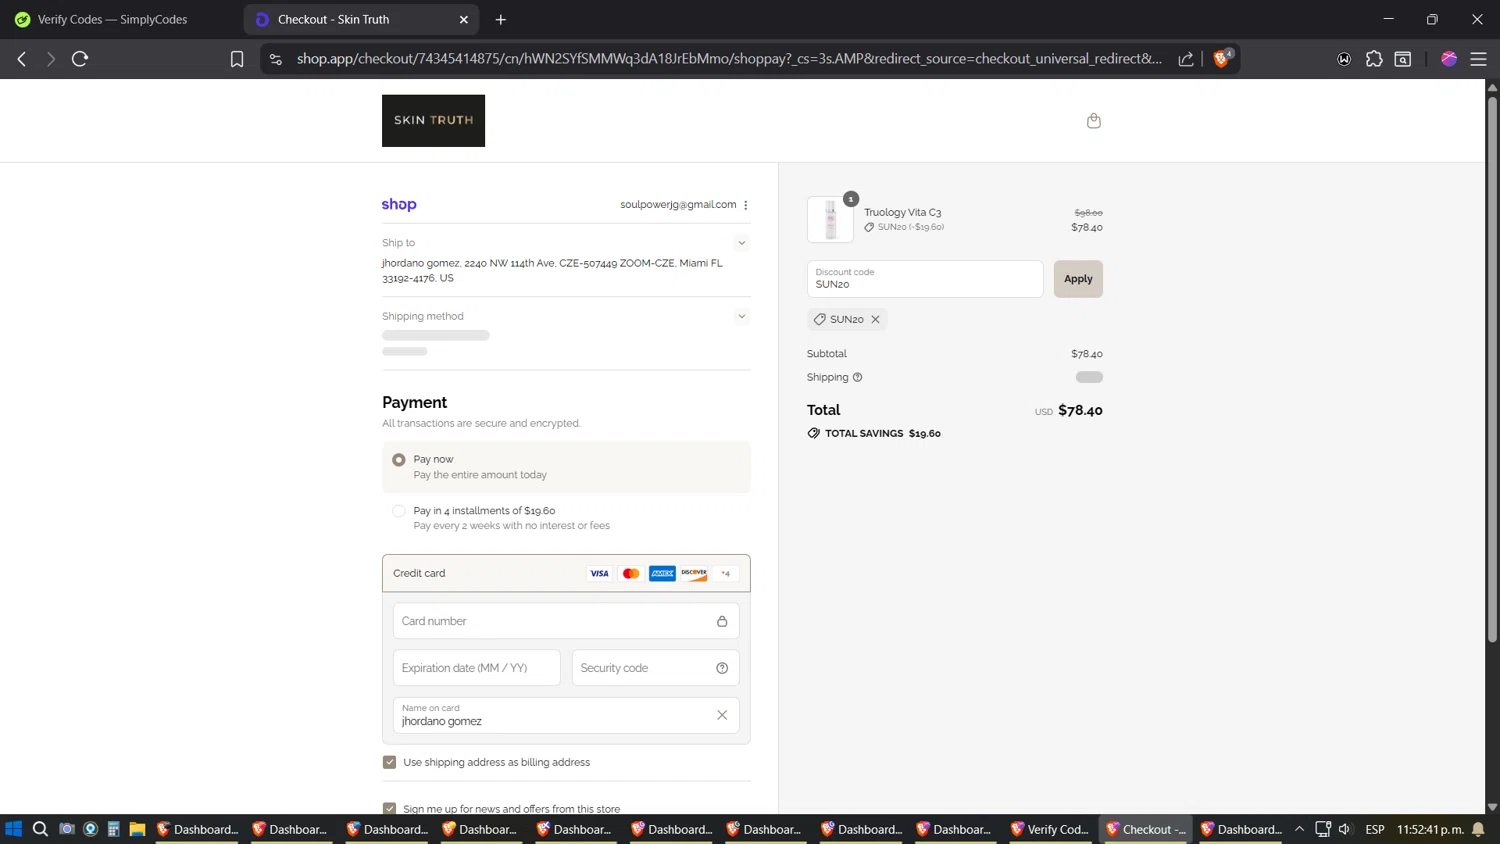Share this page using share icon
Screen dimensions: 1500x844
[1186, 59]
